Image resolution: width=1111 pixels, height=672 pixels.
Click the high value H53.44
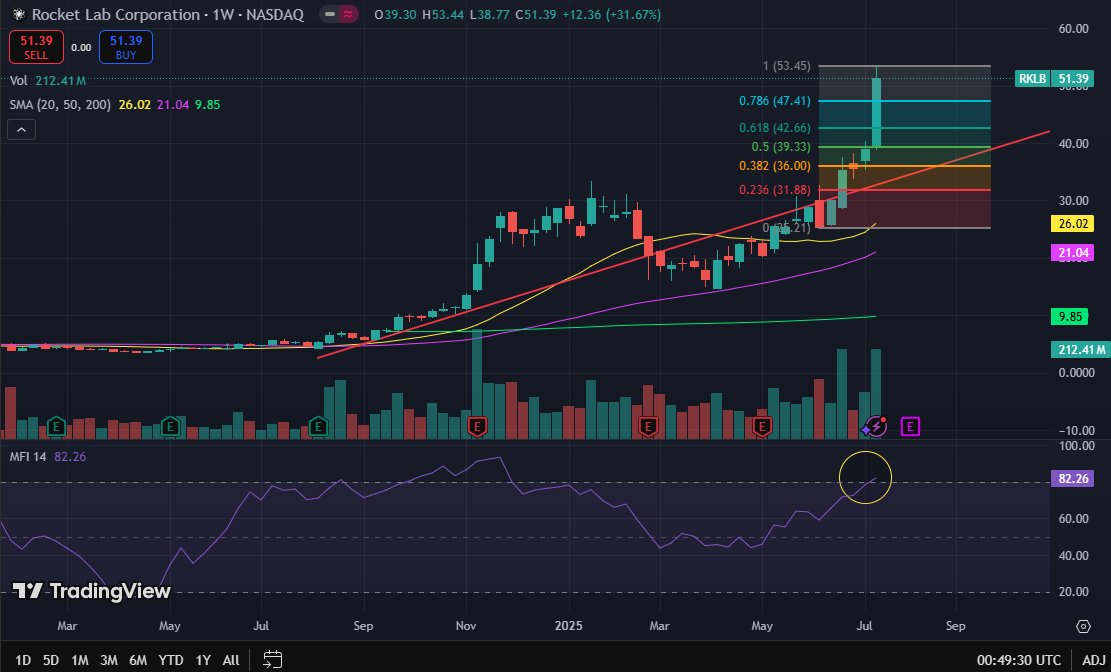tap(444, 14)
